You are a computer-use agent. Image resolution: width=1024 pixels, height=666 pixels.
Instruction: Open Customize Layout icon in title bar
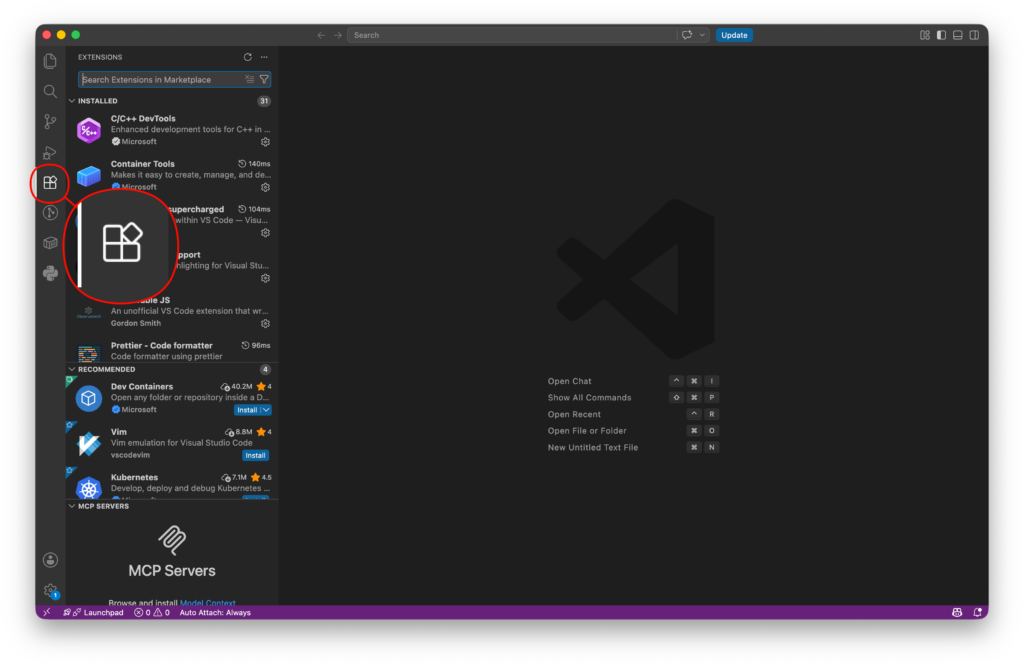(925, 35)
